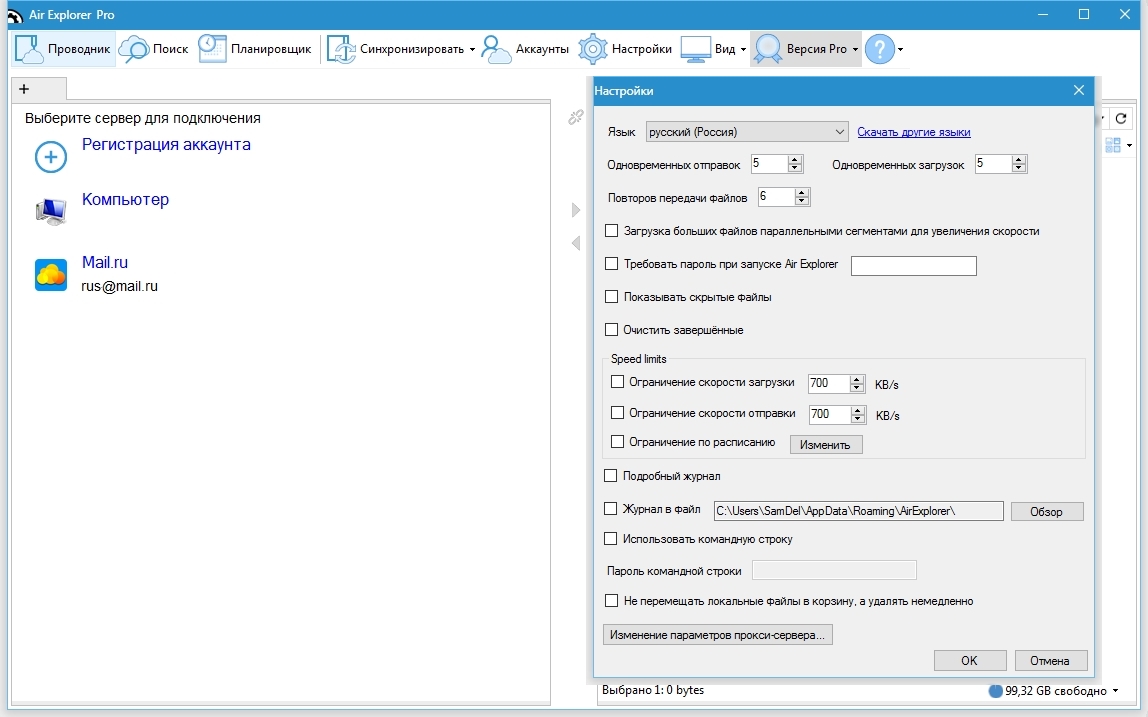Open the Аккаунты accounts manager
The image size is (1148, 717).
pyautogui.click(x=497, y=49)
